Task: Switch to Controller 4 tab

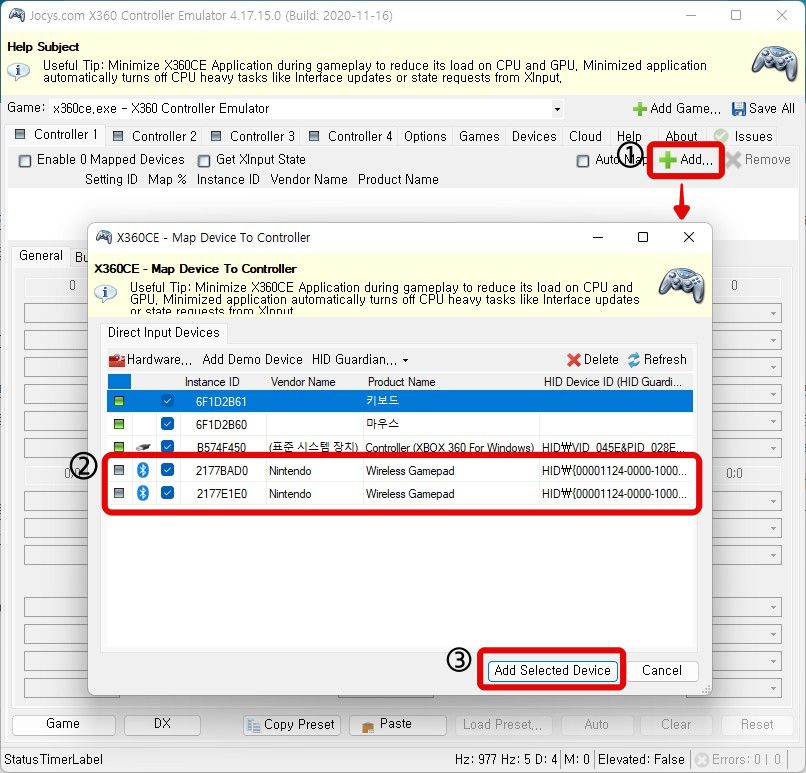Action: pos(351,136)
